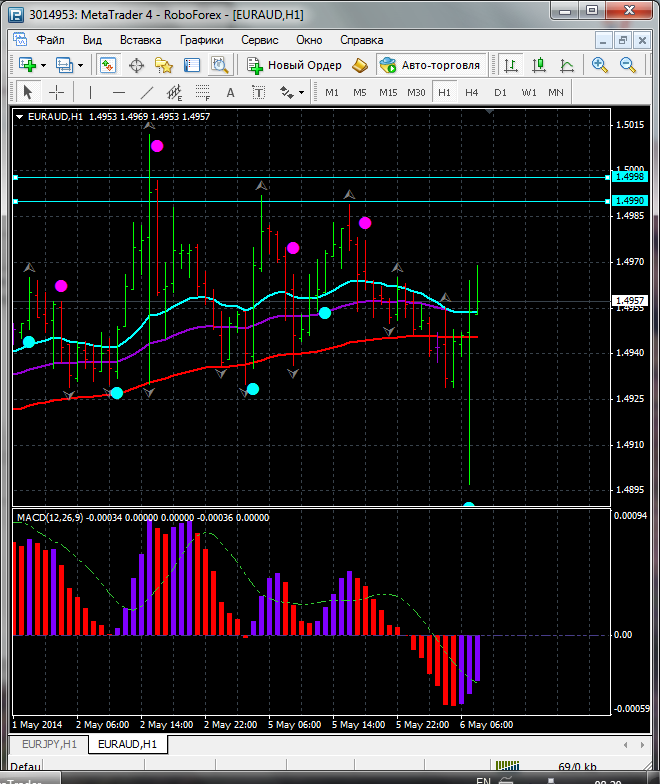
Task: Open the Сервис menu
Action: point(260,40)
